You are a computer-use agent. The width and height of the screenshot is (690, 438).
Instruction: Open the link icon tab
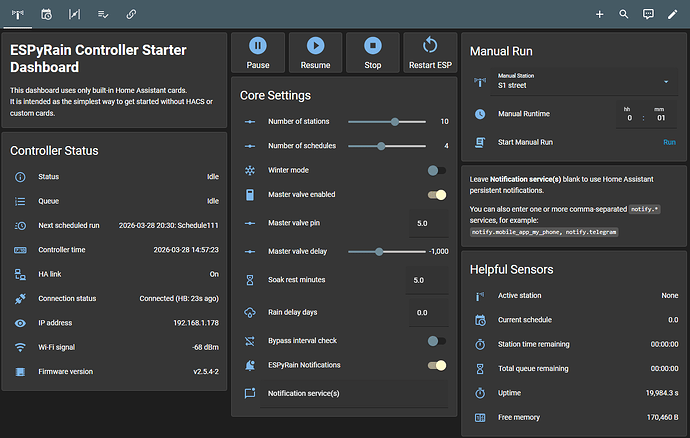pyautogui.click(x=131, y=14)
